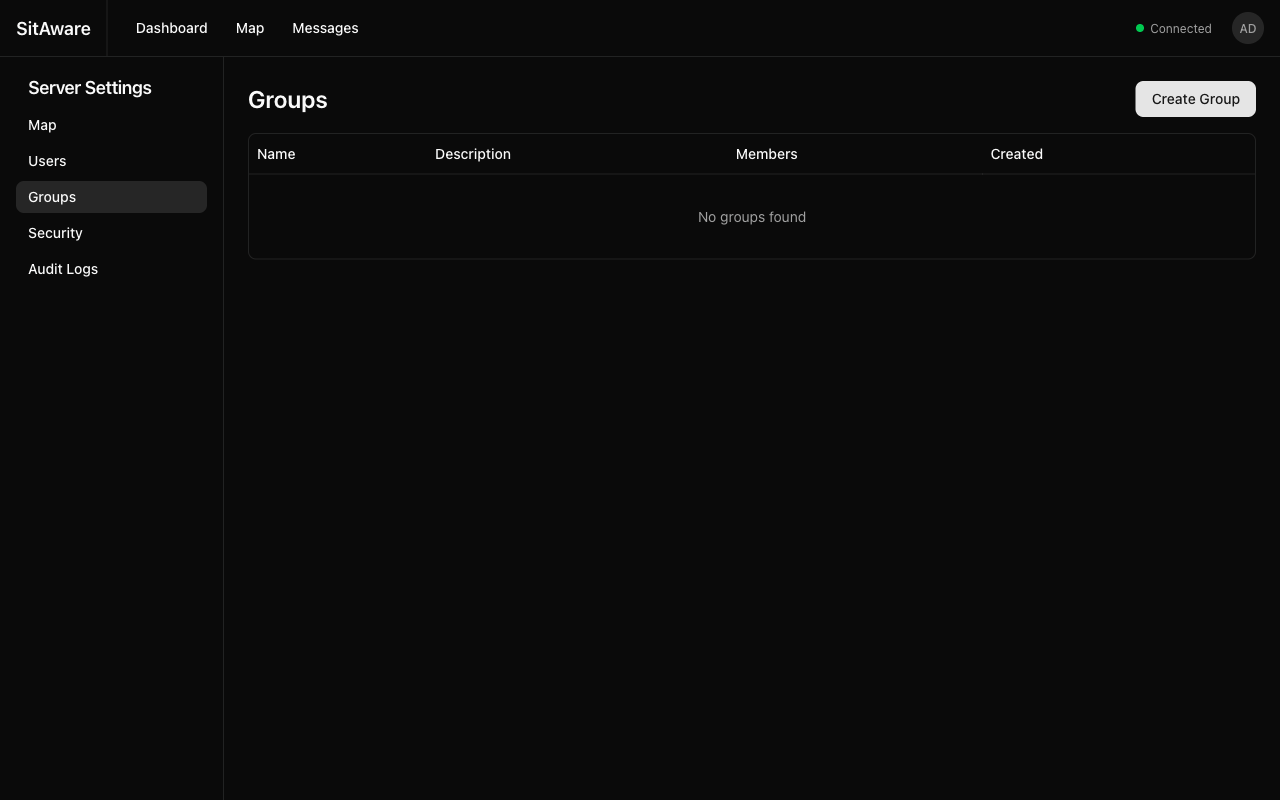
Task: Click the SitAware logo
Action: click(53, 28)
